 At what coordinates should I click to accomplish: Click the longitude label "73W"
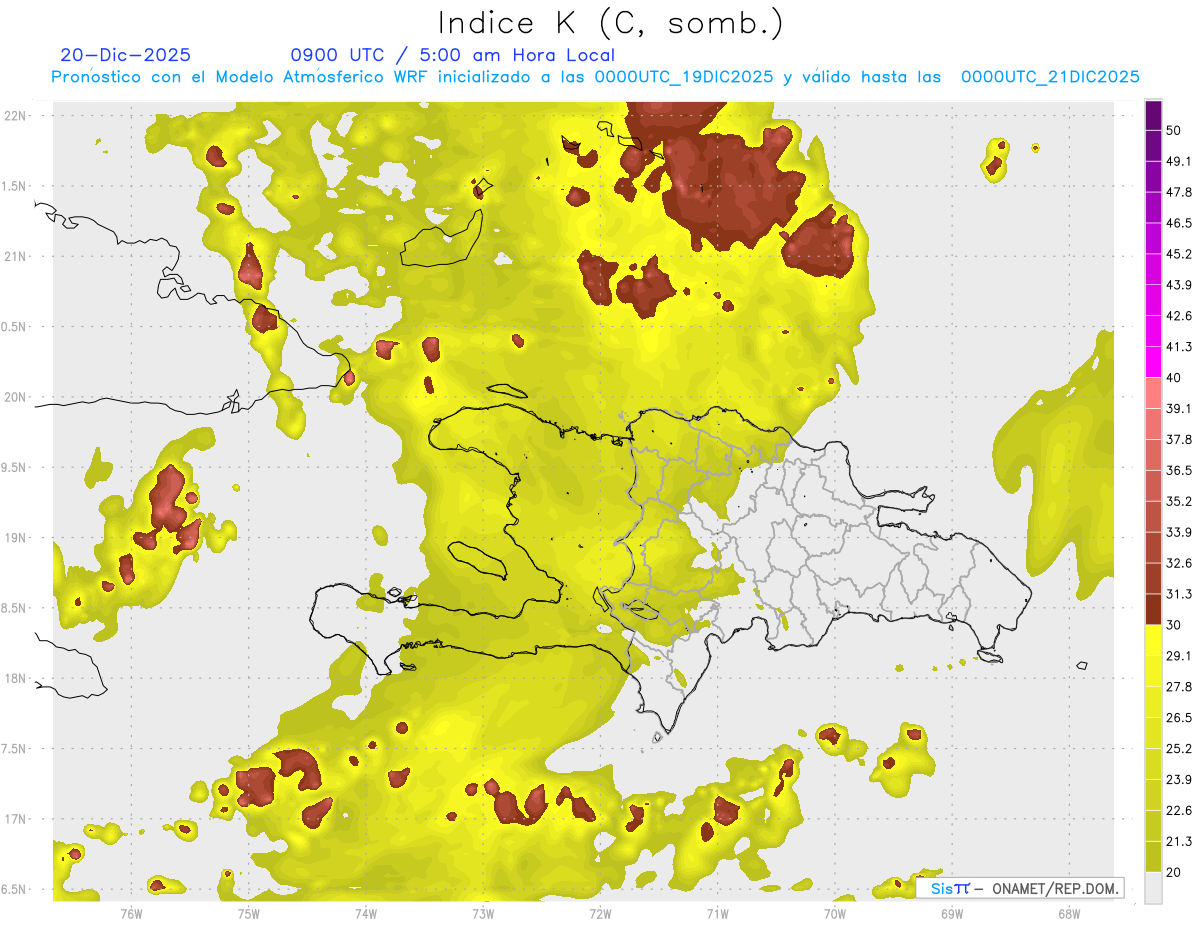tap(483, 913)
